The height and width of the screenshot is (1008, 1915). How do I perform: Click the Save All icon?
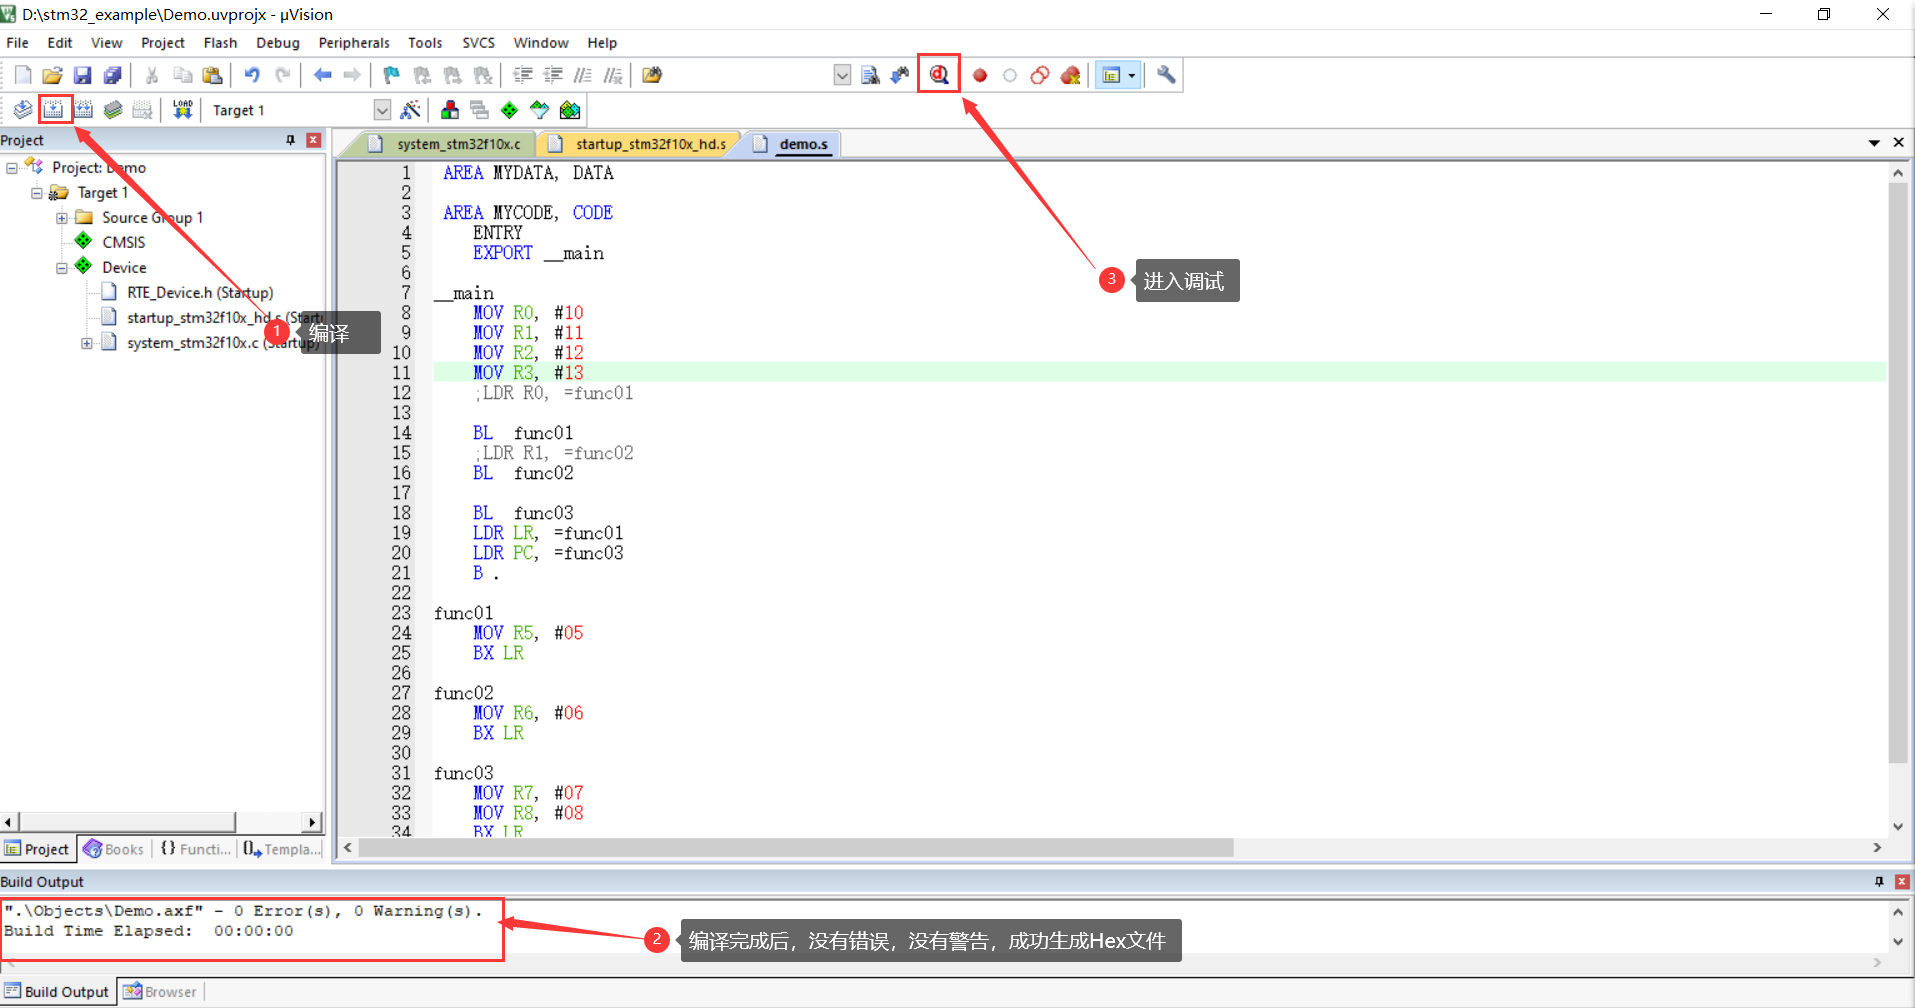[x=113, y=75]
